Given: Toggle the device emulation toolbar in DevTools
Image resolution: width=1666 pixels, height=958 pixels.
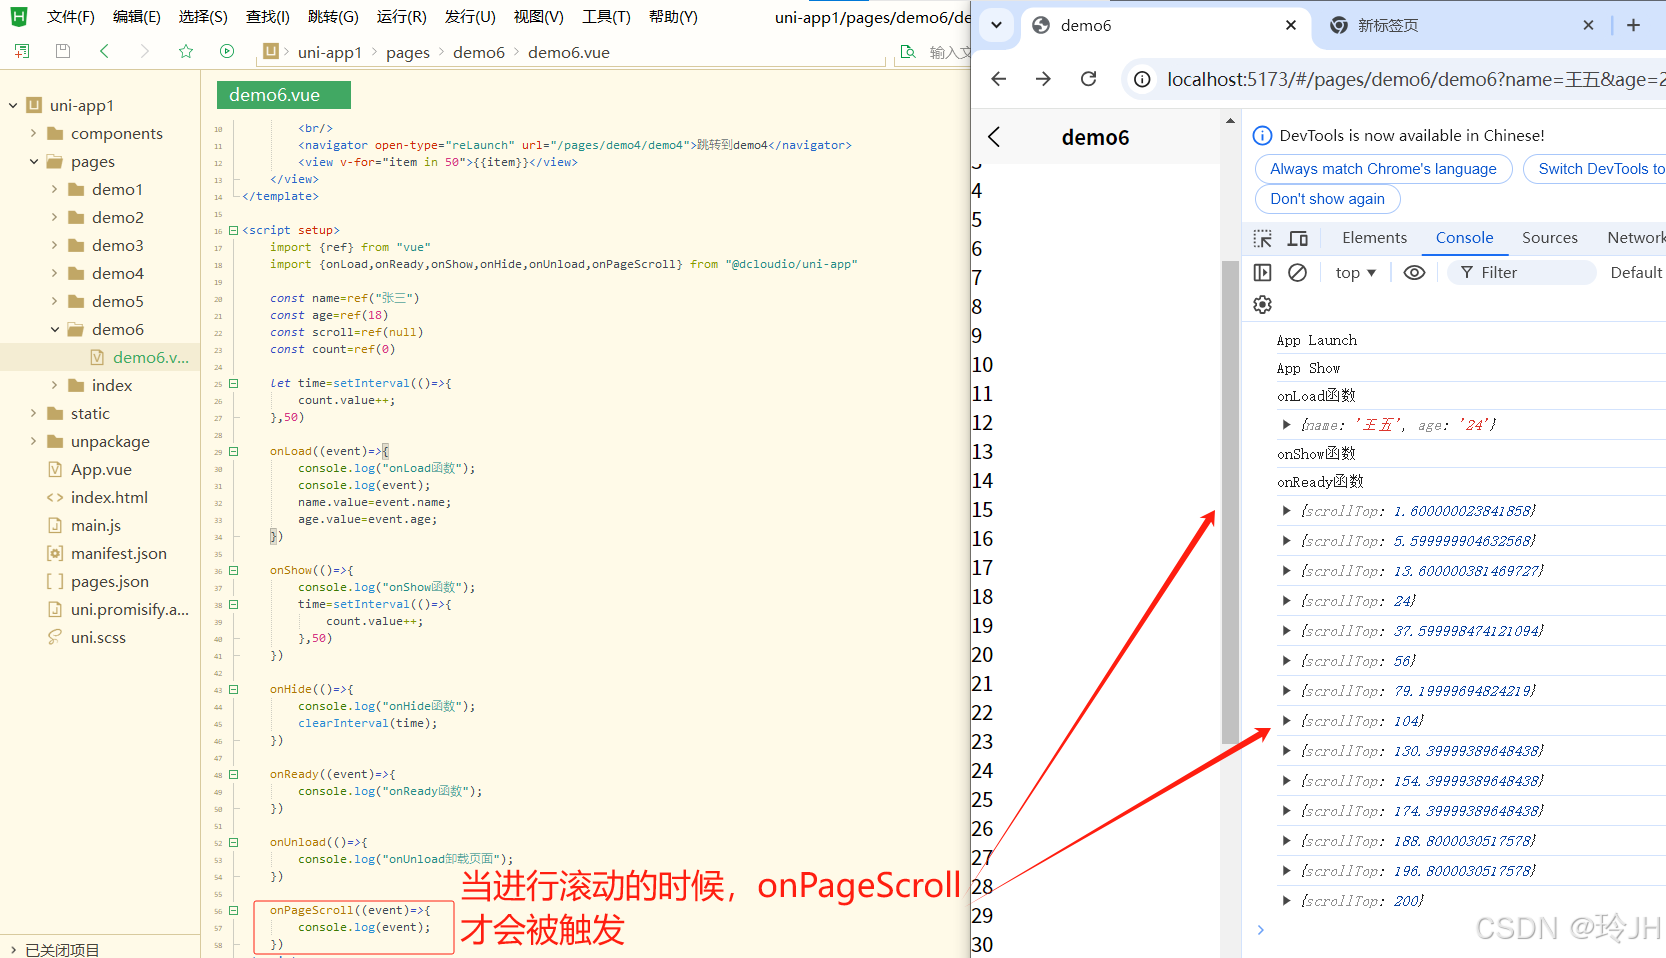Looking at the screenshot, I should (x=1298, y=238).
